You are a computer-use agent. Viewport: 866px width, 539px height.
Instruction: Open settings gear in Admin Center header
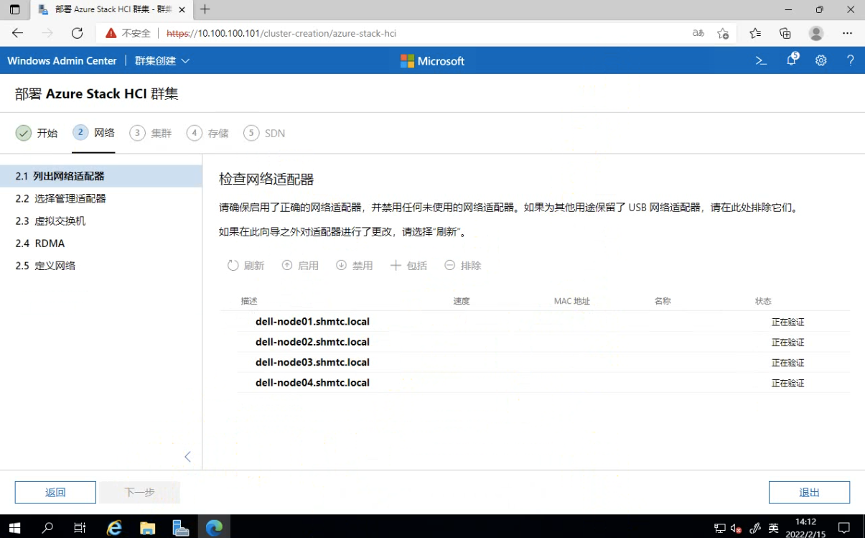821,61
